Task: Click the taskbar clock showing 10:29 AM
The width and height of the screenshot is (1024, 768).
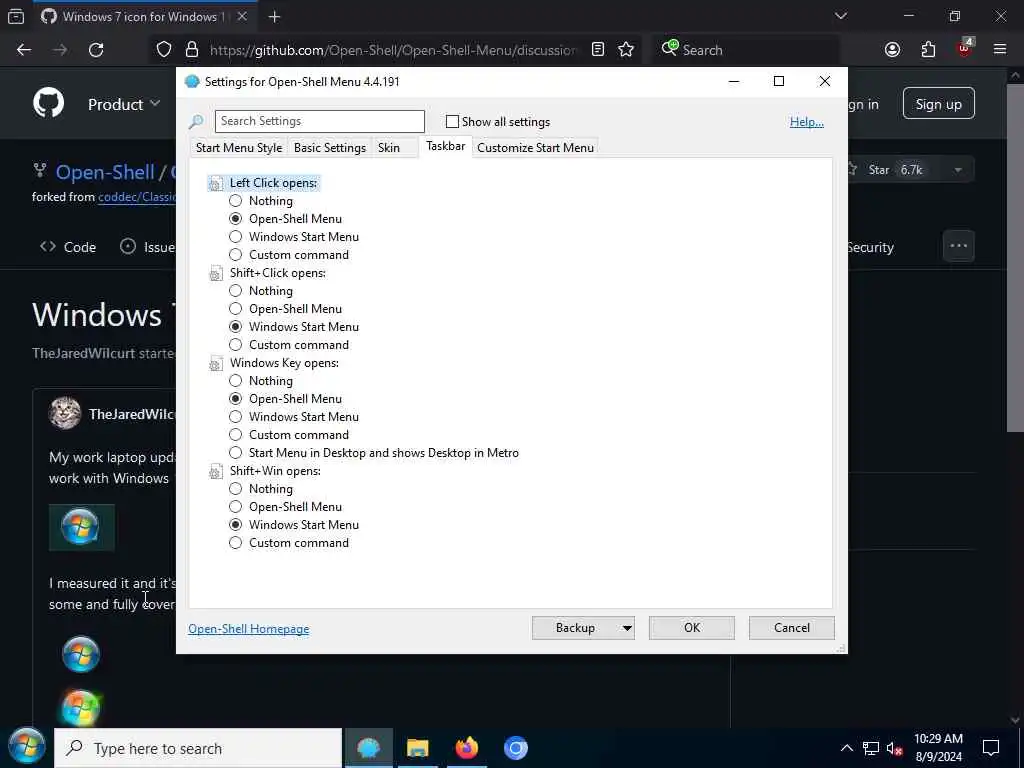Action: coord(938,748)
